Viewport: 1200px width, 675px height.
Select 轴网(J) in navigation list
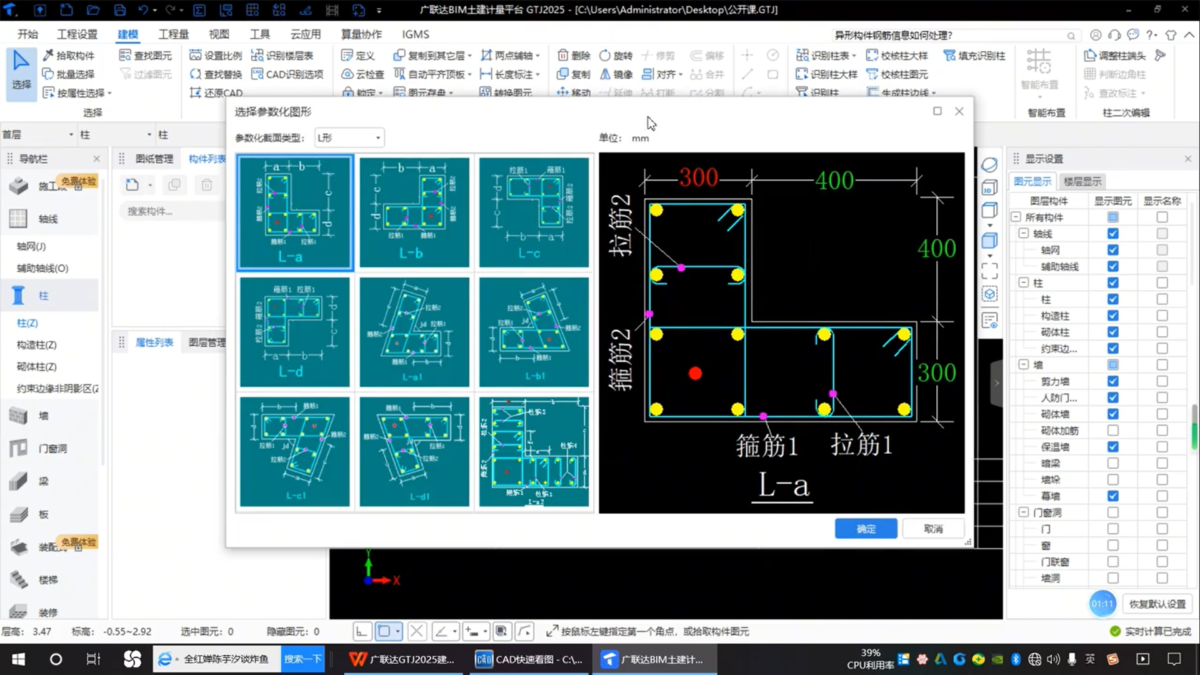click(31, 246)
